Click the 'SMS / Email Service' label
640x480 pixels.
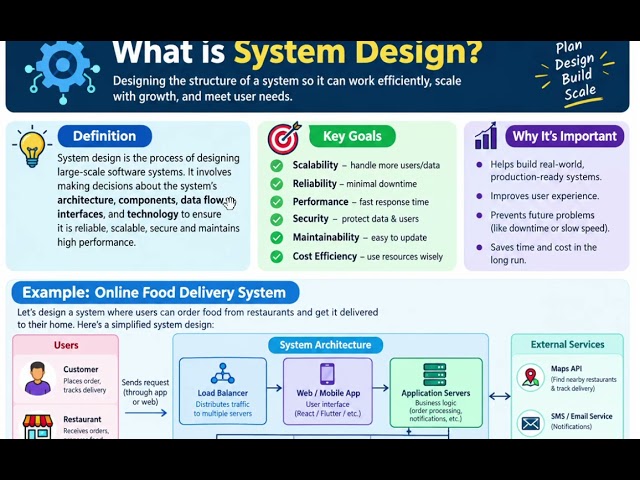pyautogui.click(x=581, y=416)
